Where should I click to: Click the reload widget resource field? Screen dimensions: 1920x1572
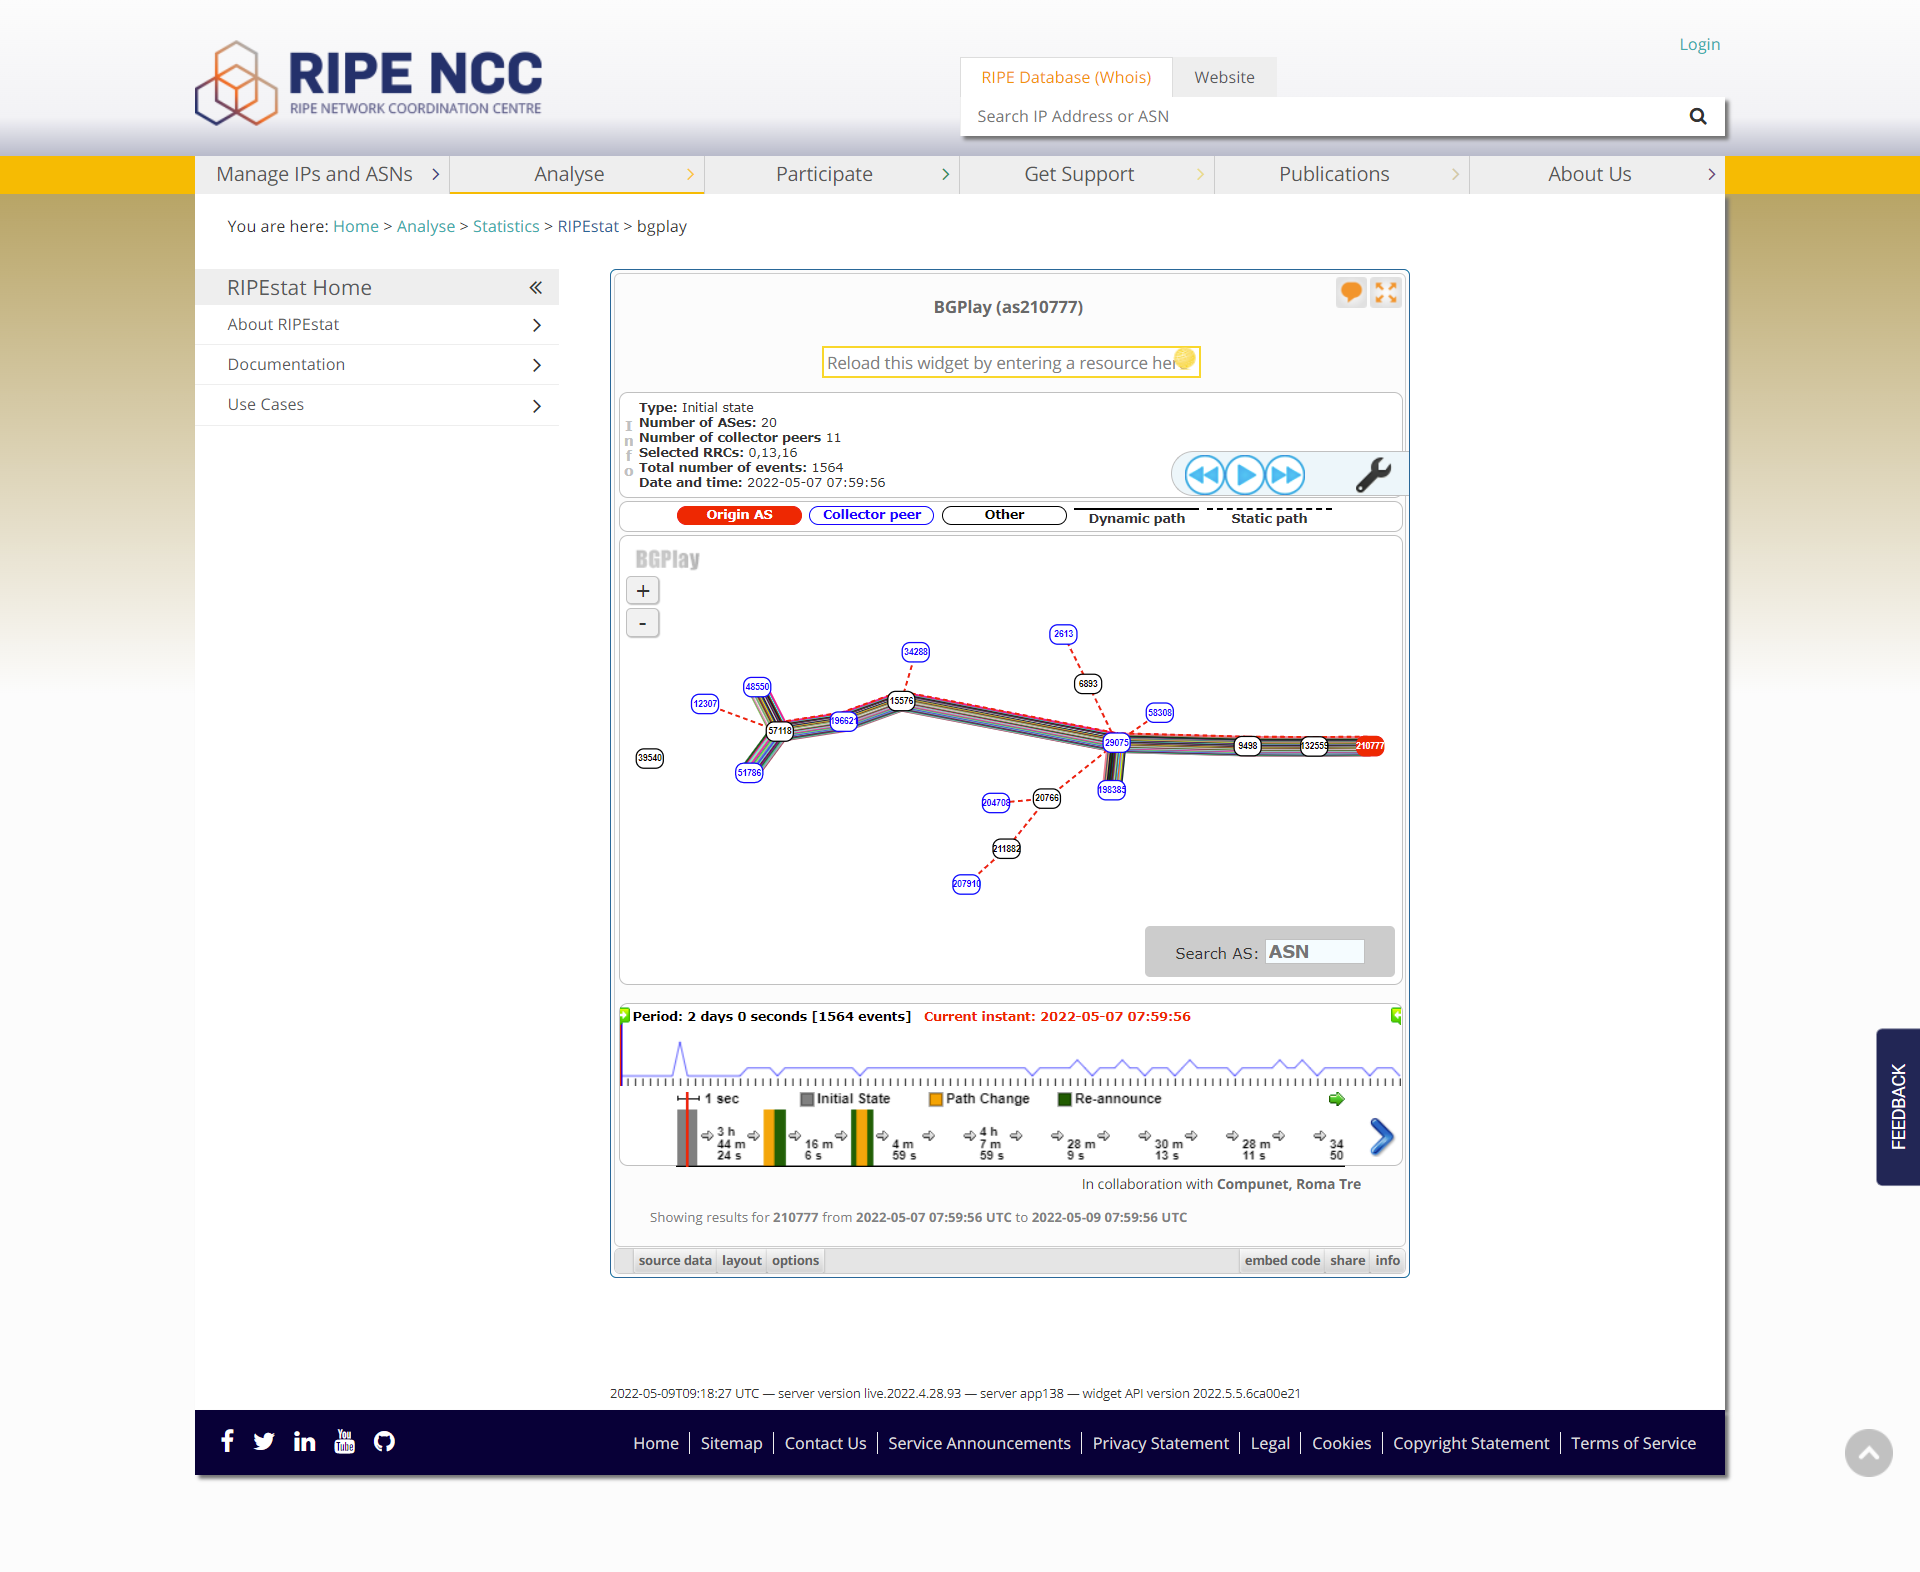tap(1011, 362)
